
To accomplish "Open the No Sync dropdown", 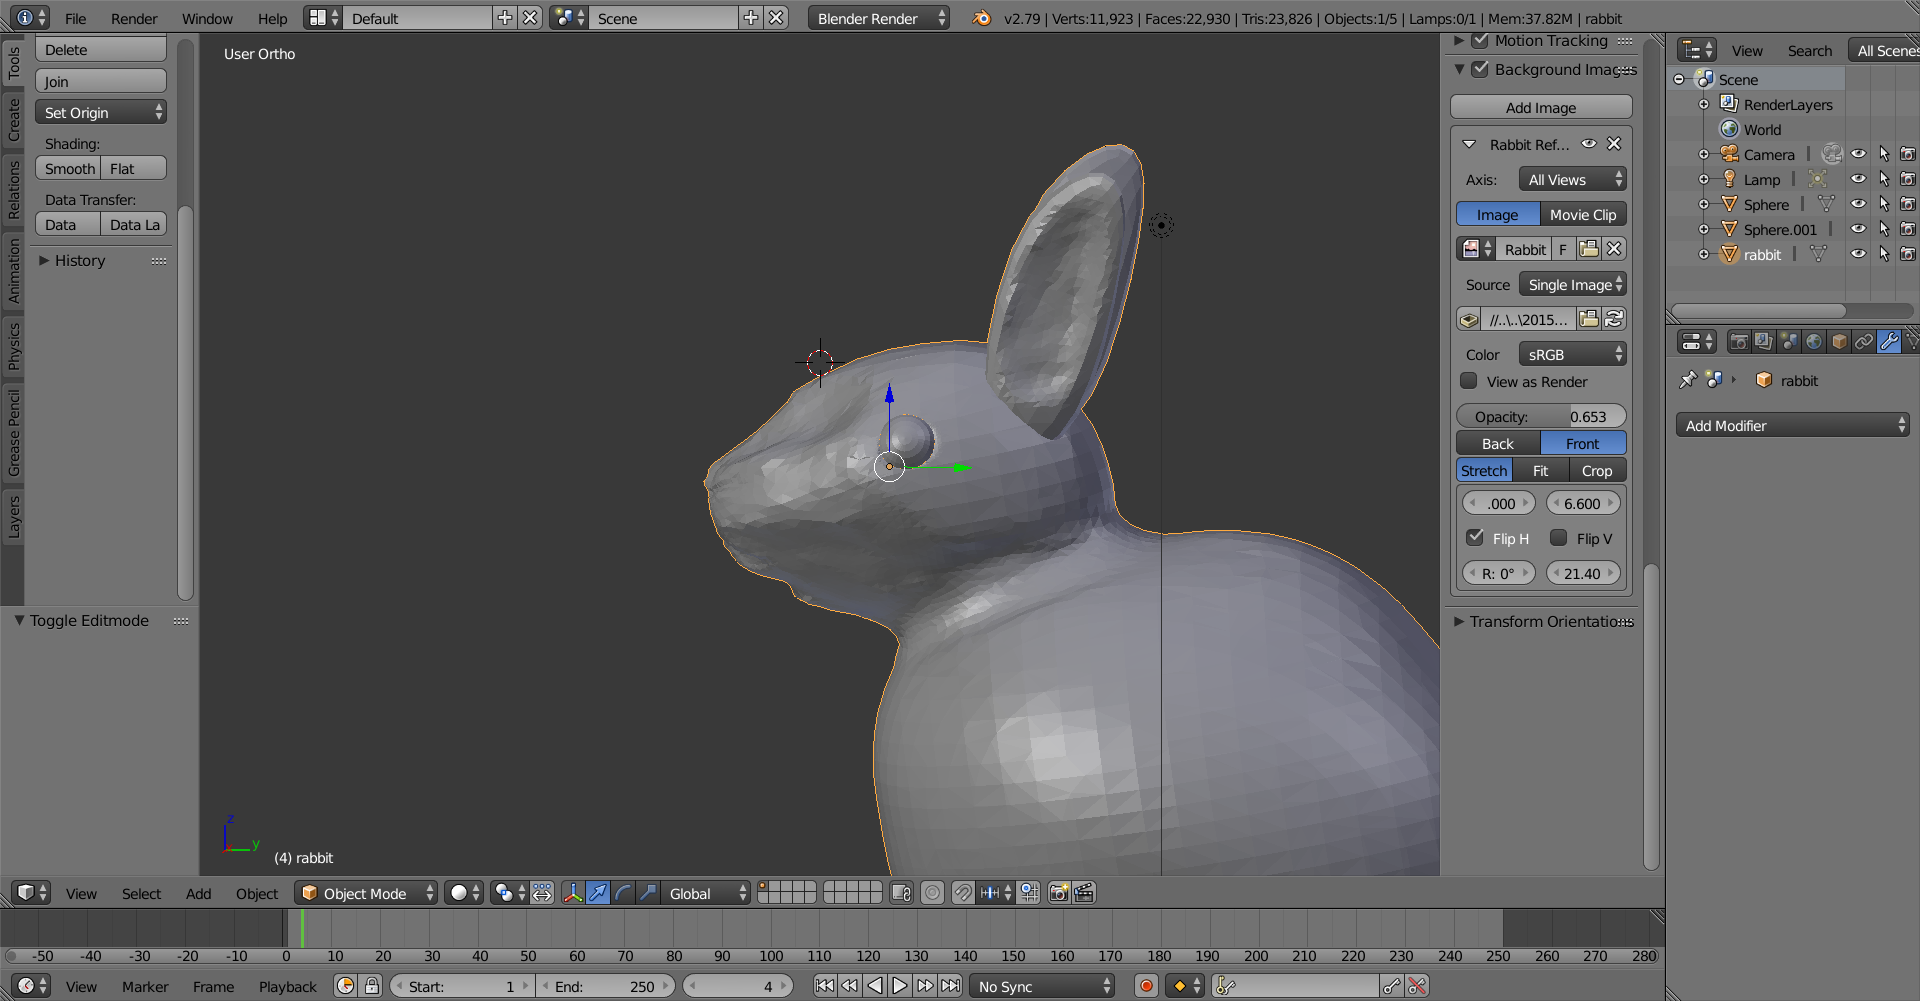I will [1042, 986].
